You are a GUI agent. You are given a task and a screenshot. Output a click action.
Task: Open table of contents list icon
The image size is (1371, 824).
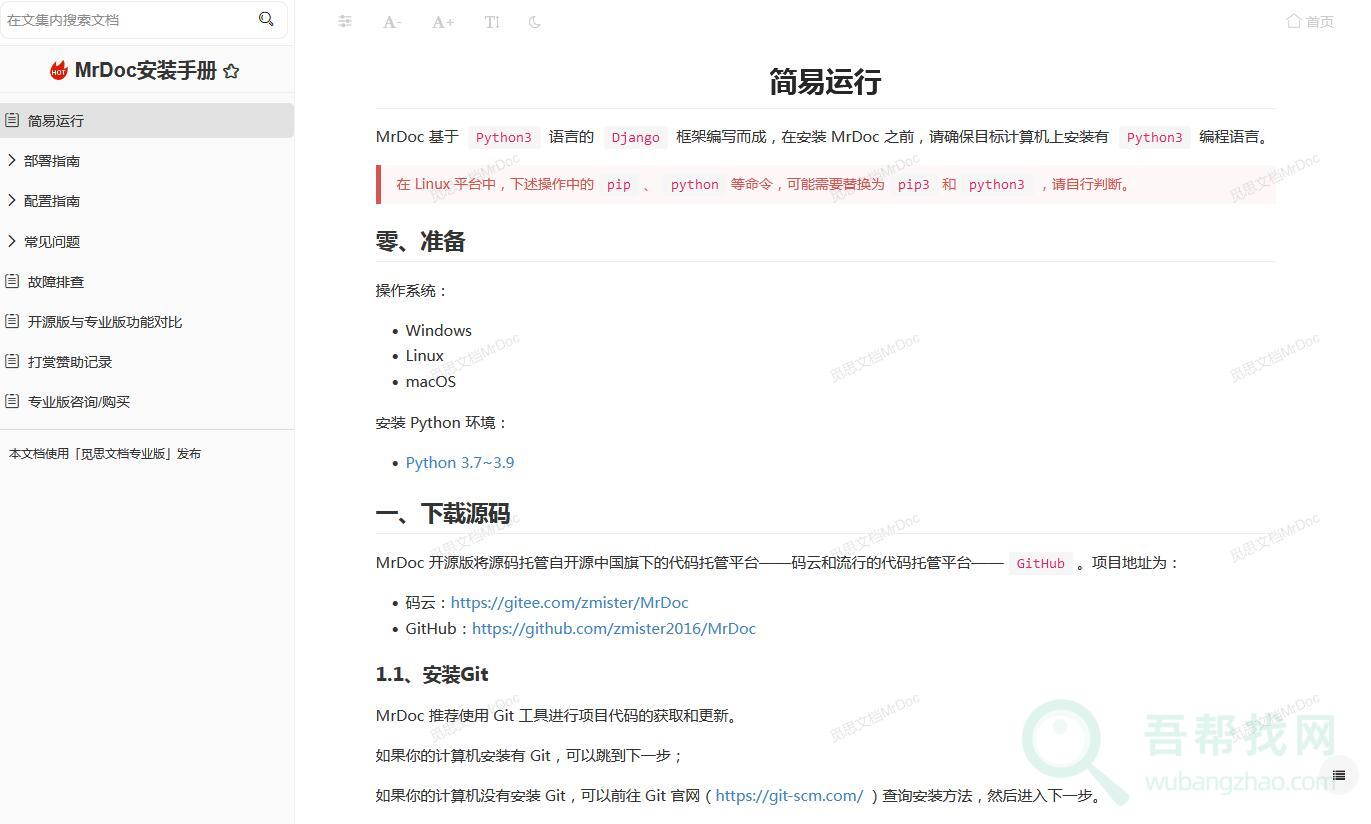[x=1338, y=775]
